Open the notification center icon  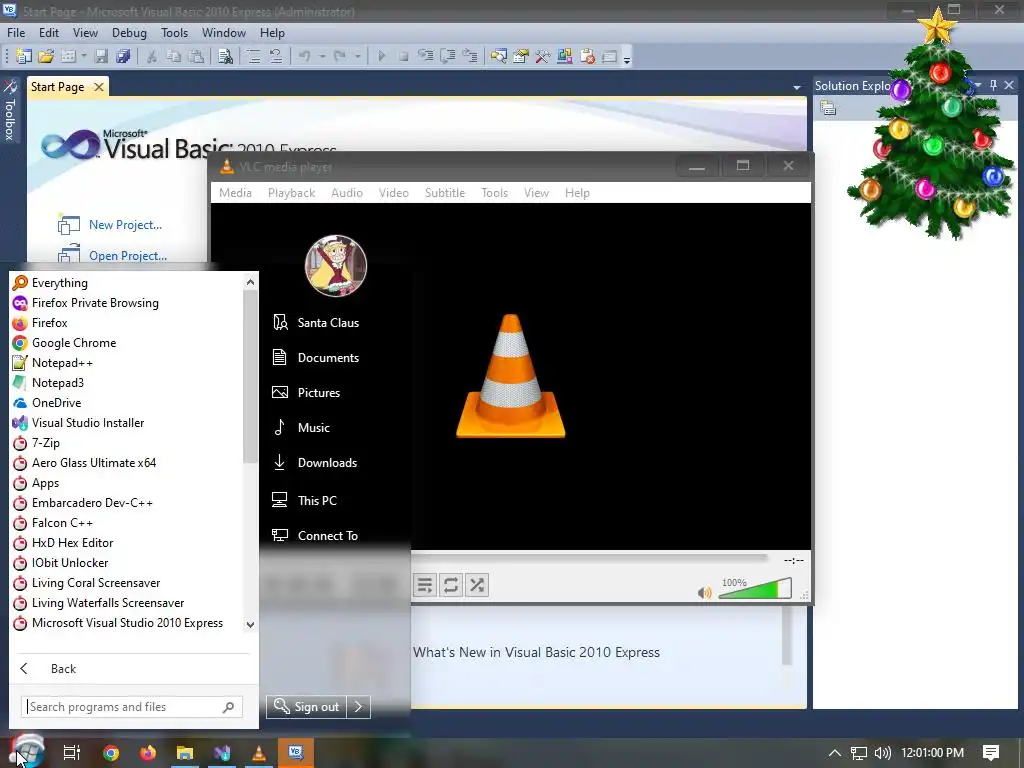[x=991, y=753]
